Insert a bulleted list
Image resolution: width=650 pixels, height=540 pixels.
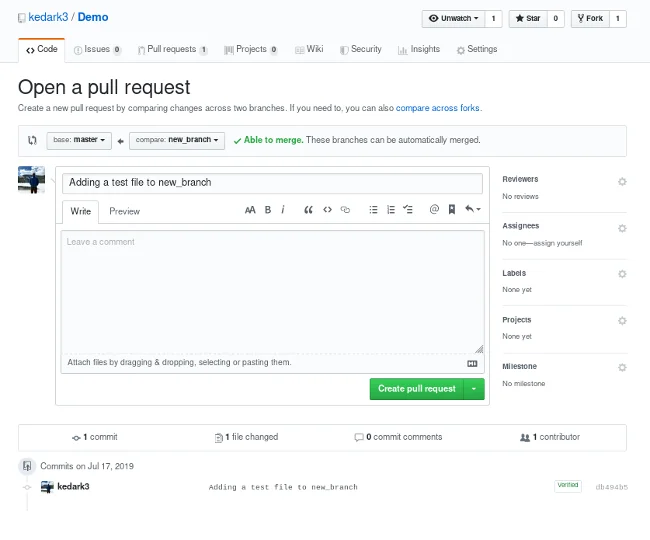click(x=374, y=210)
